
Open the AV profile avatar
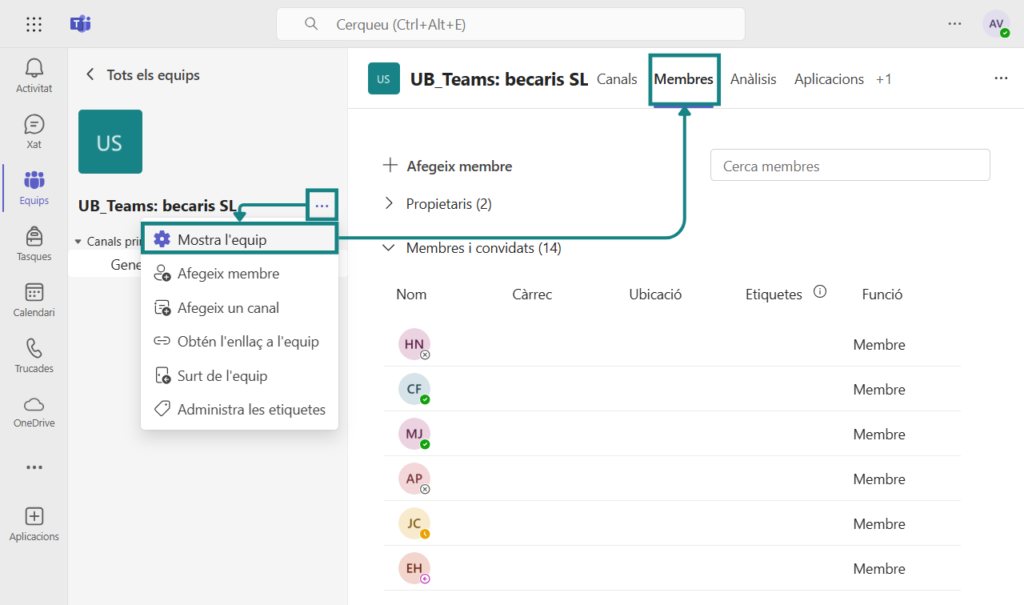point(995,24)
